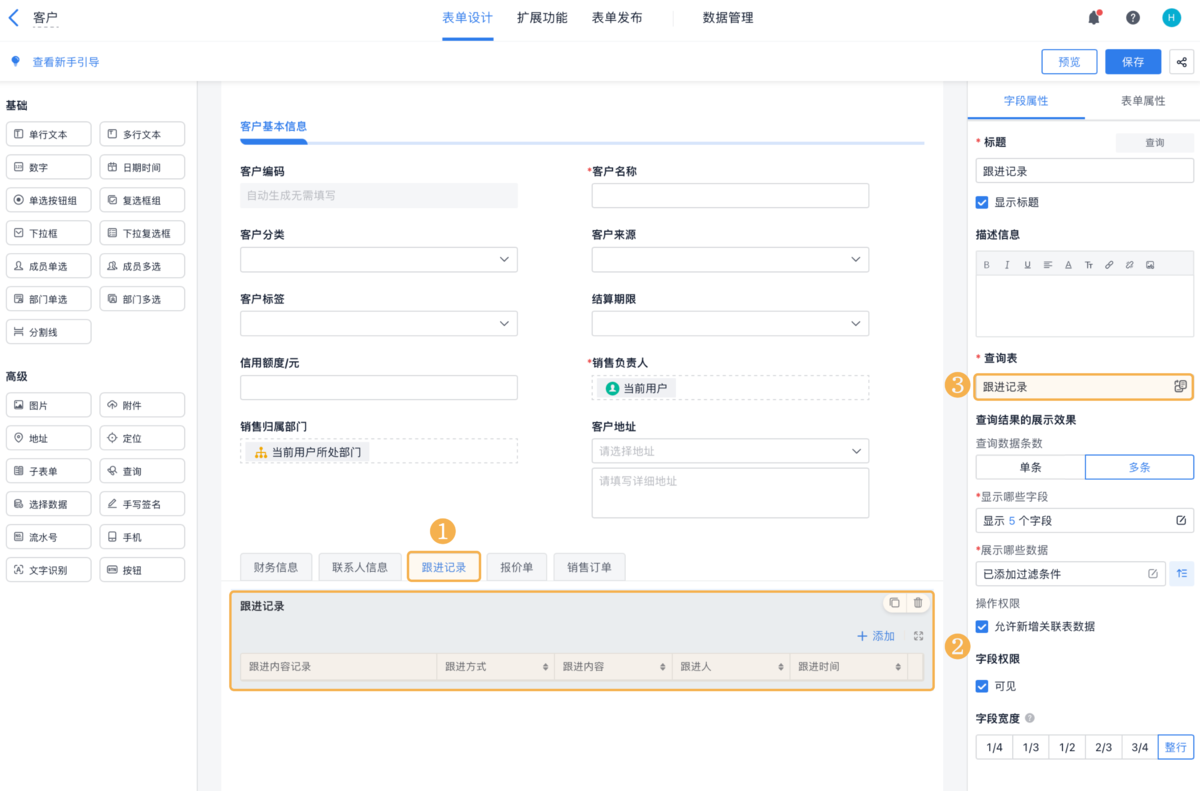
Task: Select the 报价单 tab
Action: coord(517,567)
